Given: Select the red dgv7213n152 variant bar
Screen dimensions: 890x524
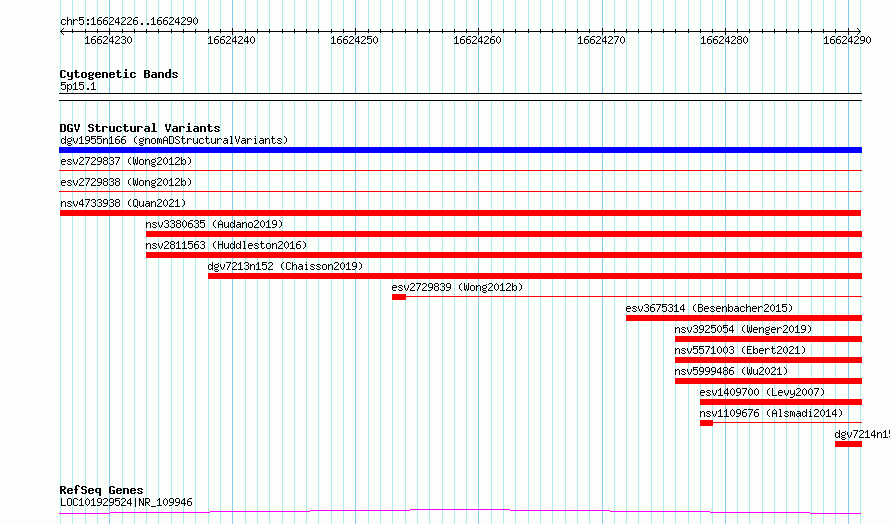Looking at the screenshot, I should click(535, 276).
